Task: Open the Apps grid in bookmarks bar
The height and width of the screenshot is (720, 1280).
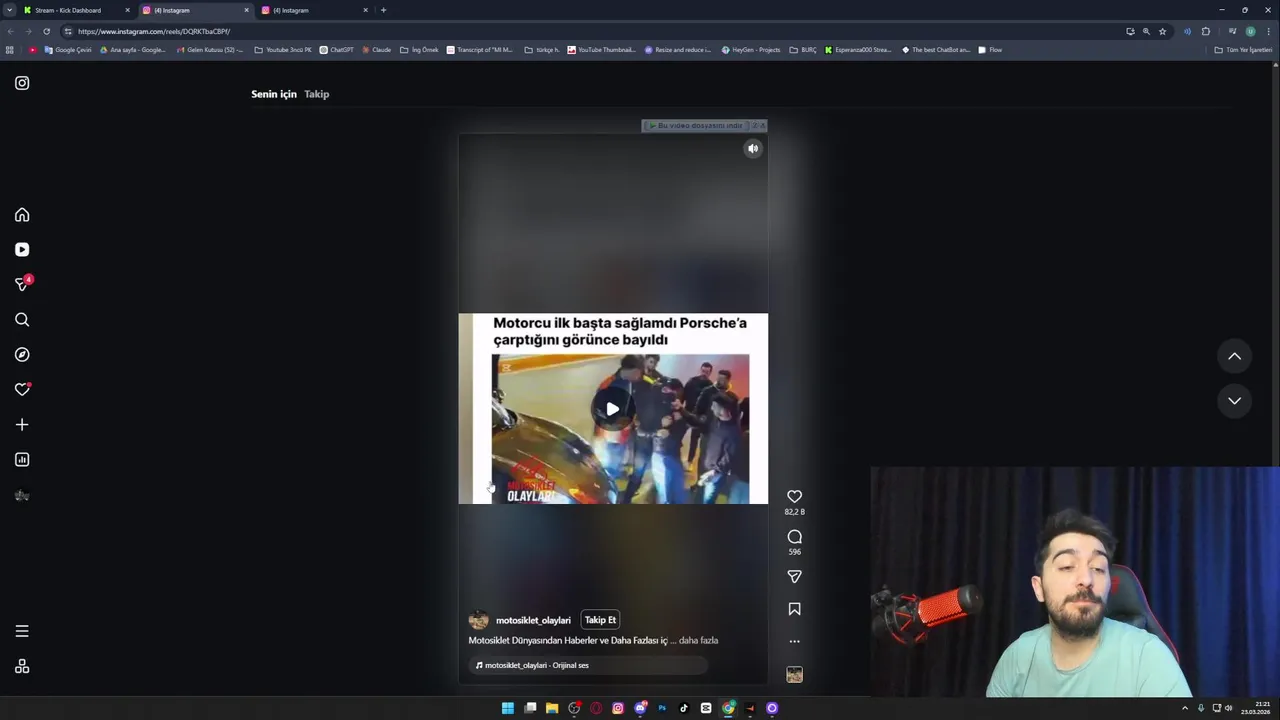Action: (x=10, y=50)
